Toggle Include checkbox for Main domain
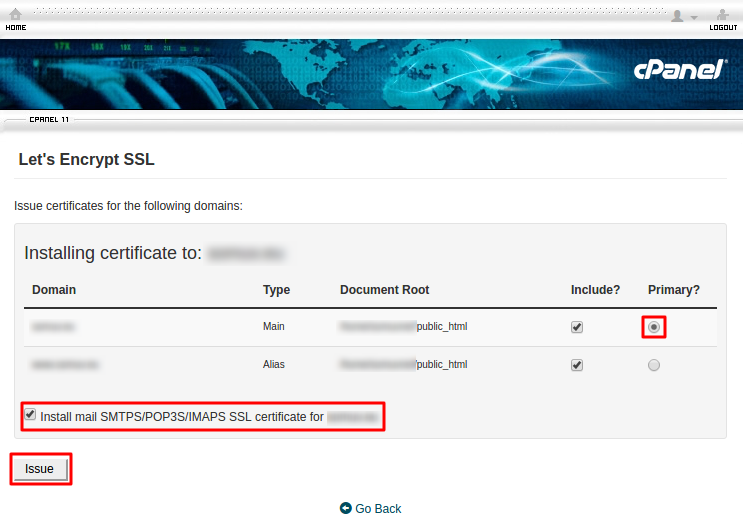 pyautogui.click(x=577, y=327)
